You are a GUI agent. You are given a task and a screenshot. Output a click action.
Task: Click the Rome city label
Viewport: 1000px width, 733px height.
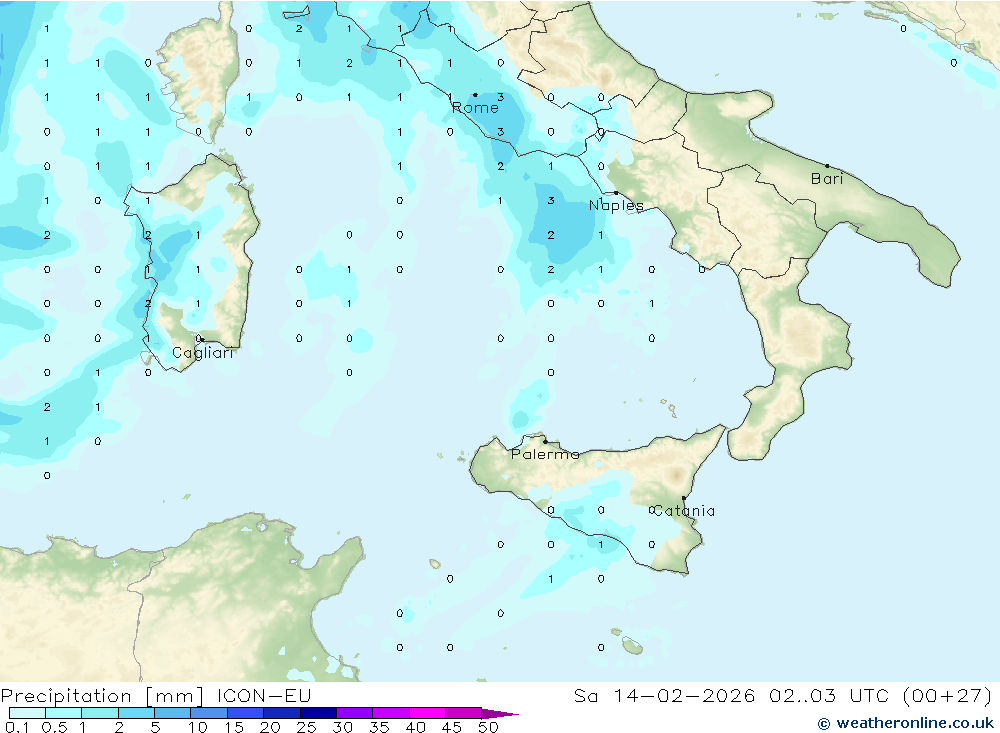click(475, 108)
